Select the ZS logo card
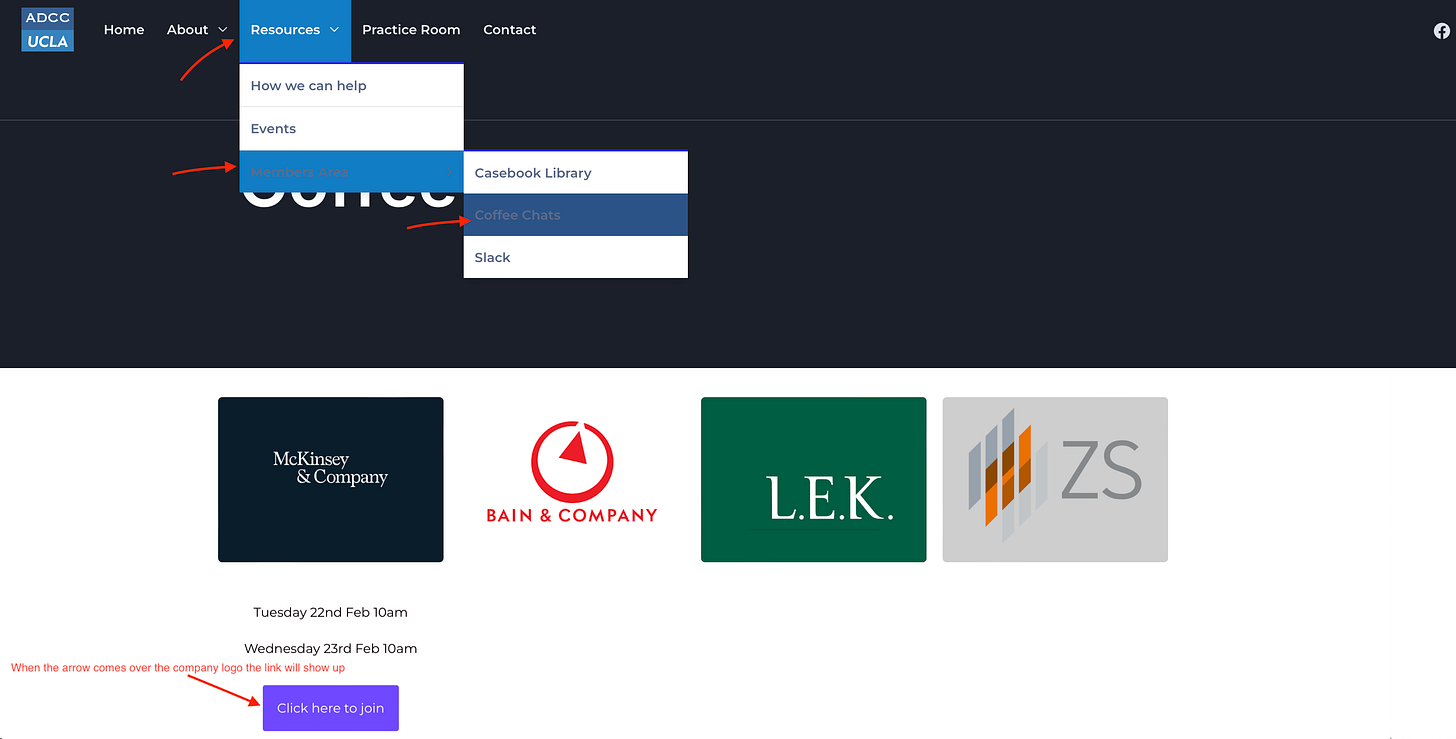Image resolution: width=1456 pixels, height=739 pixels. pyautogui.click(x=1055, y=480)
